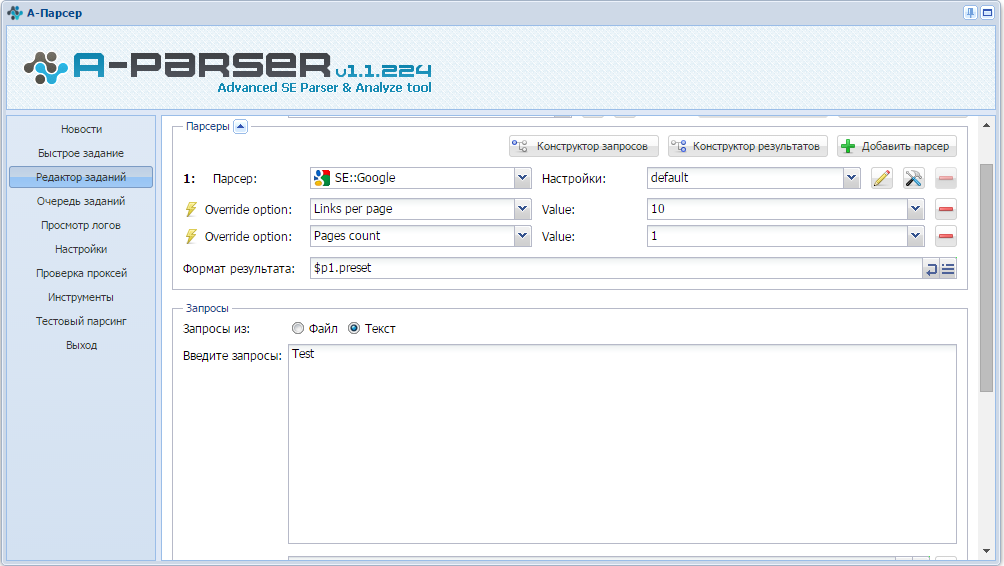Click the default preset field
The width and height of the screenshot is (1004, 566).
(745, 178)
